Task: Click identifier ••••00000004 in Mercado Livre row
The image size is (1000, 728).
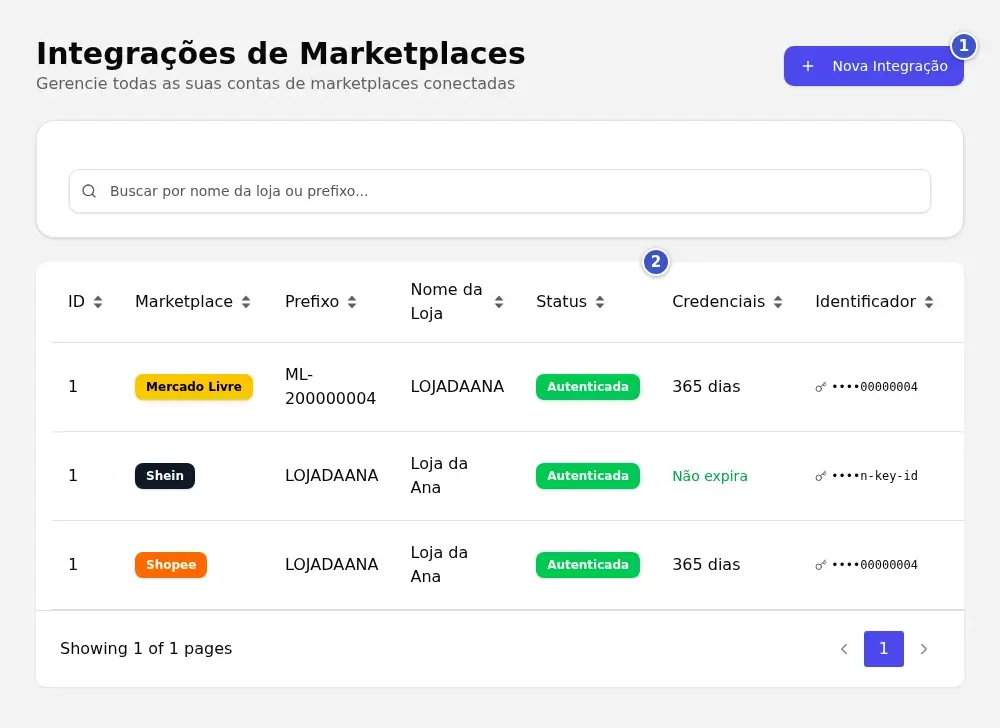Action: 875,387
